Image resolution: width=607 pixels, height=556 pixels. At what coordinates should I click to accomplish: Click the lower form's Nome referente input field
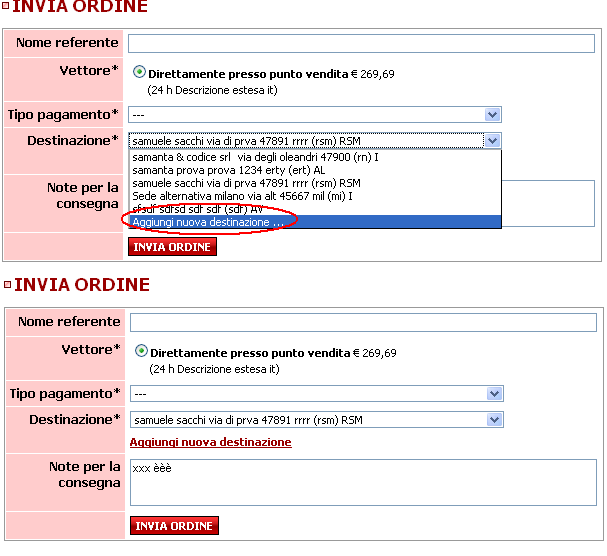coord(363,323)
